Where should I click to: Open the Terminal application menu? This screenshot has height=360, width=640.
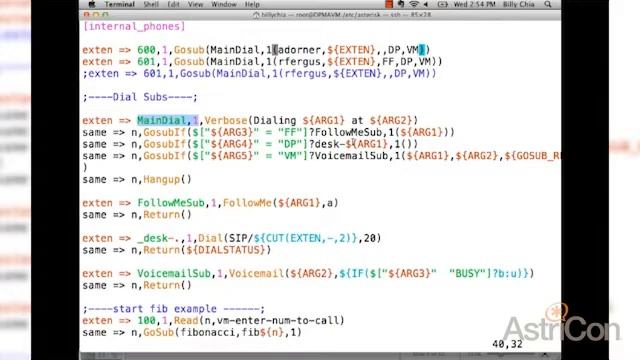[120, 4]
